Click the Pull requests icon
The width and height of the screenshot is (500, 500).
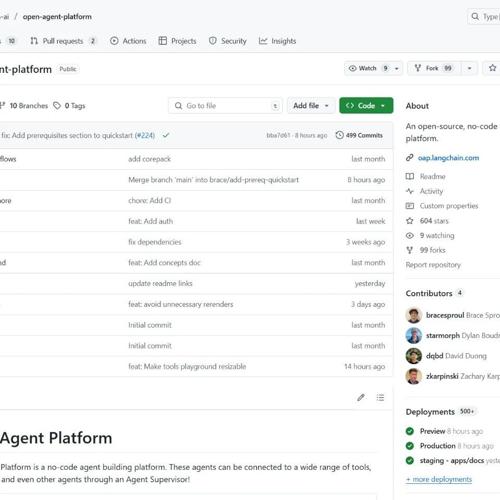pyautogui.click(x=34, y=41)
